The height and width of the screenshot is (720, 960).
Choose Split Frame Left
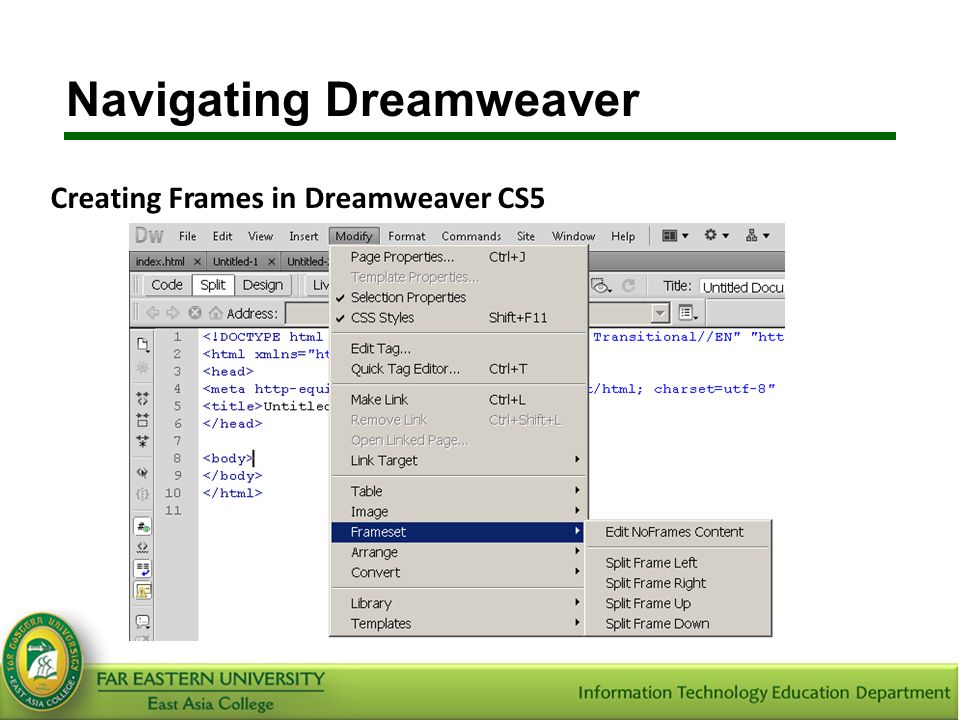678,563
